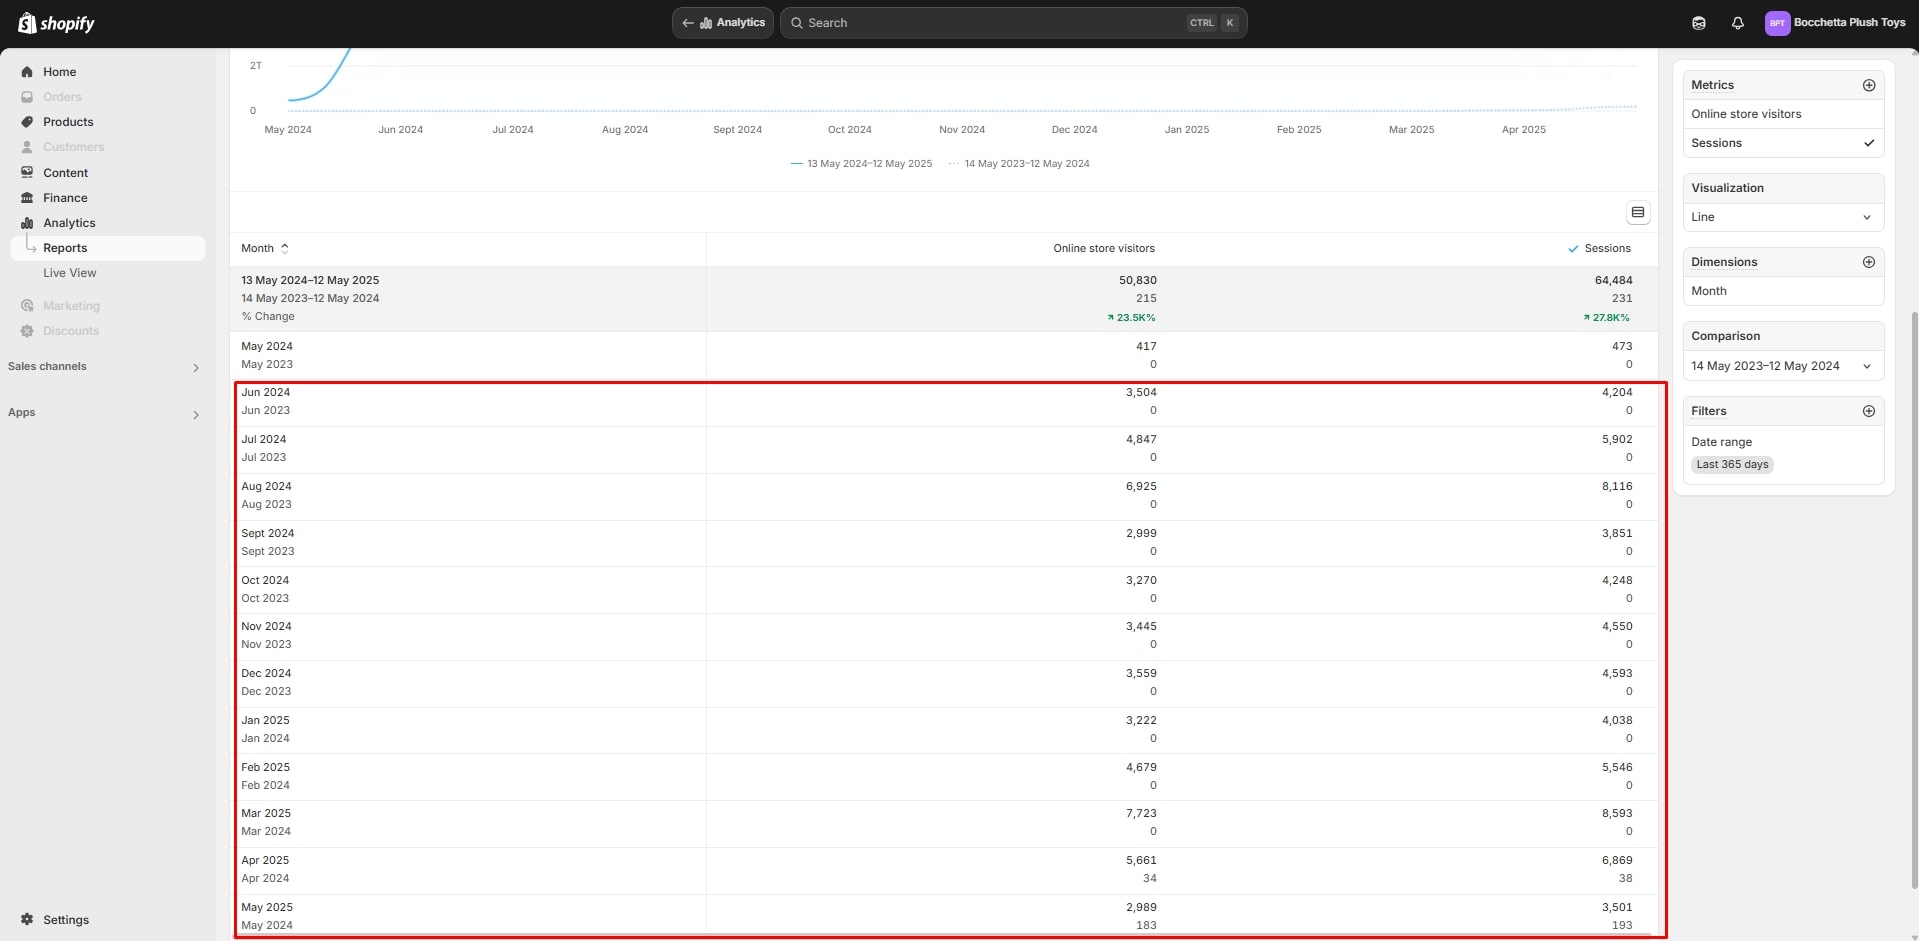Screen dimensions: 1919x941
Task: Click the table columns layout icon
Action: 1637,212
